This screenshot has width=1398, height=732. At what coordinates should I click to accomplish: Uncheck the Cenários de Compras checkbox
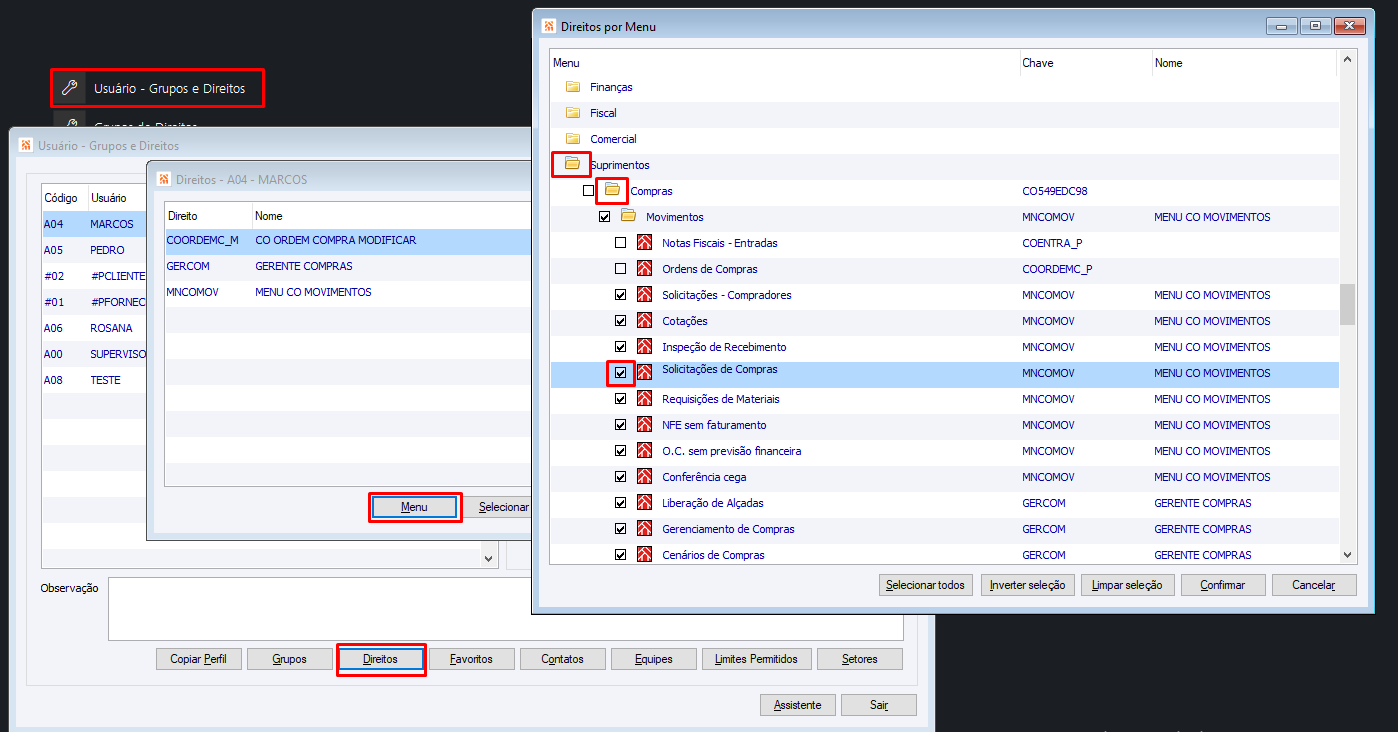[620, 555]
